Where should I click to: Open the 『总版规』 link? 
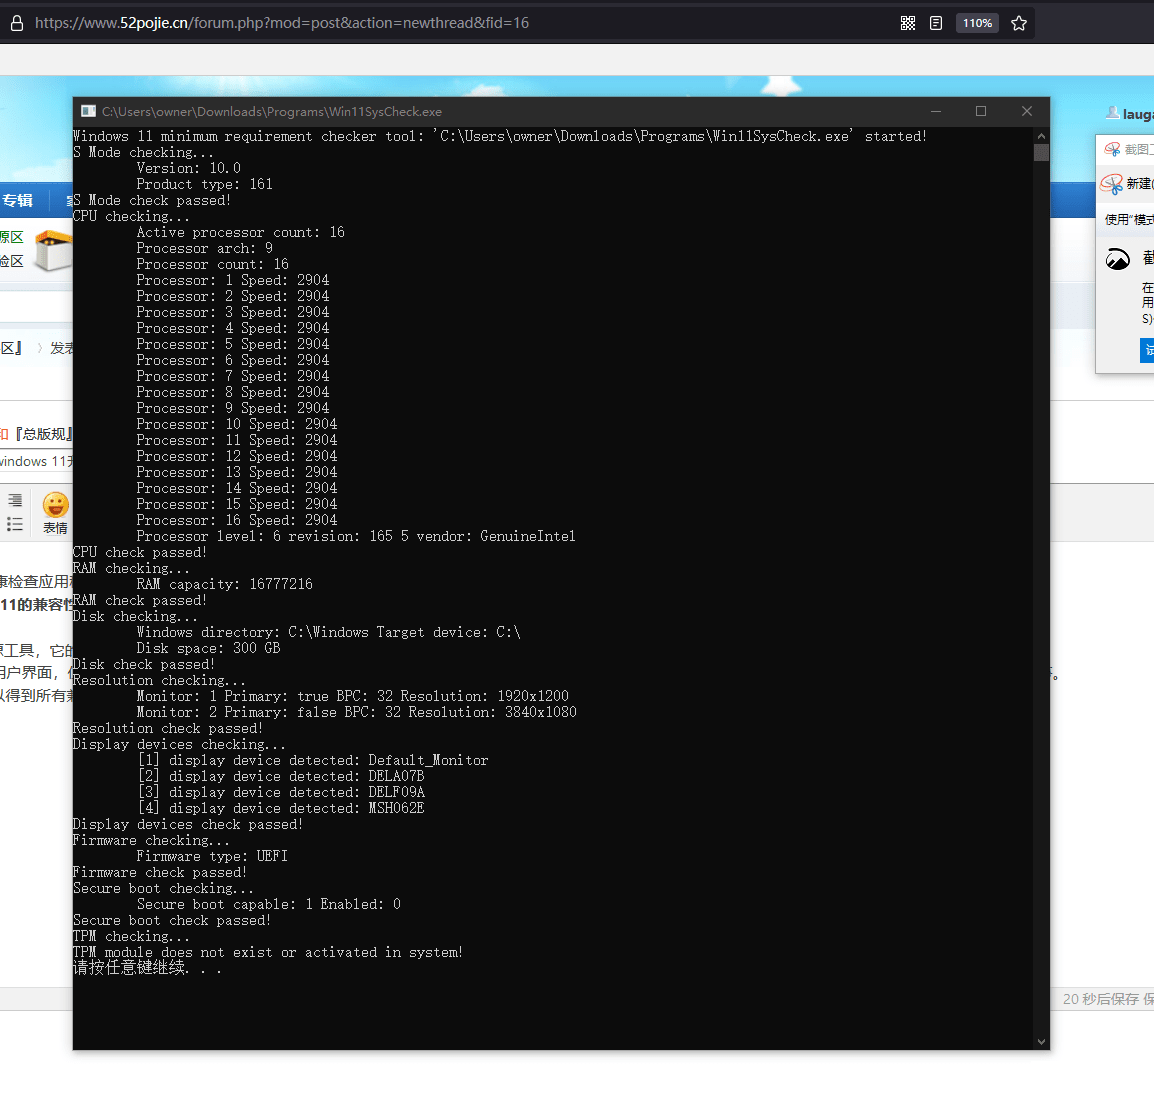[43, 434]
